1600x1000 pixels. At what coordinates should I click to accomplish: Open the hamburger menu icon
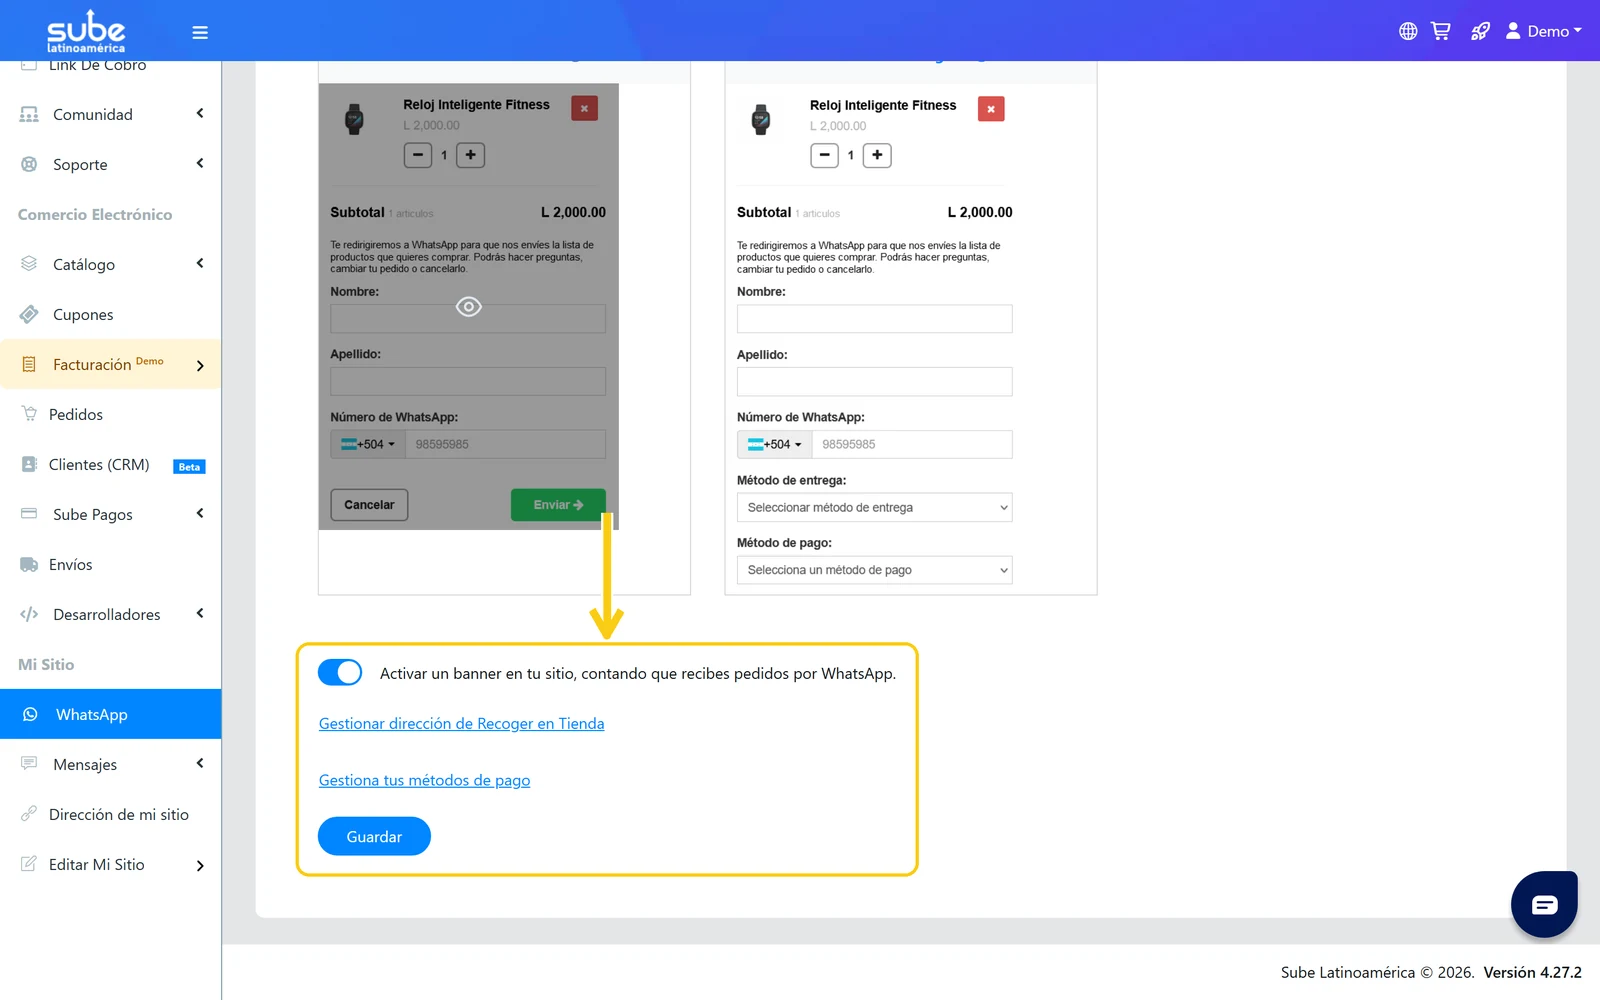[200, 32]
